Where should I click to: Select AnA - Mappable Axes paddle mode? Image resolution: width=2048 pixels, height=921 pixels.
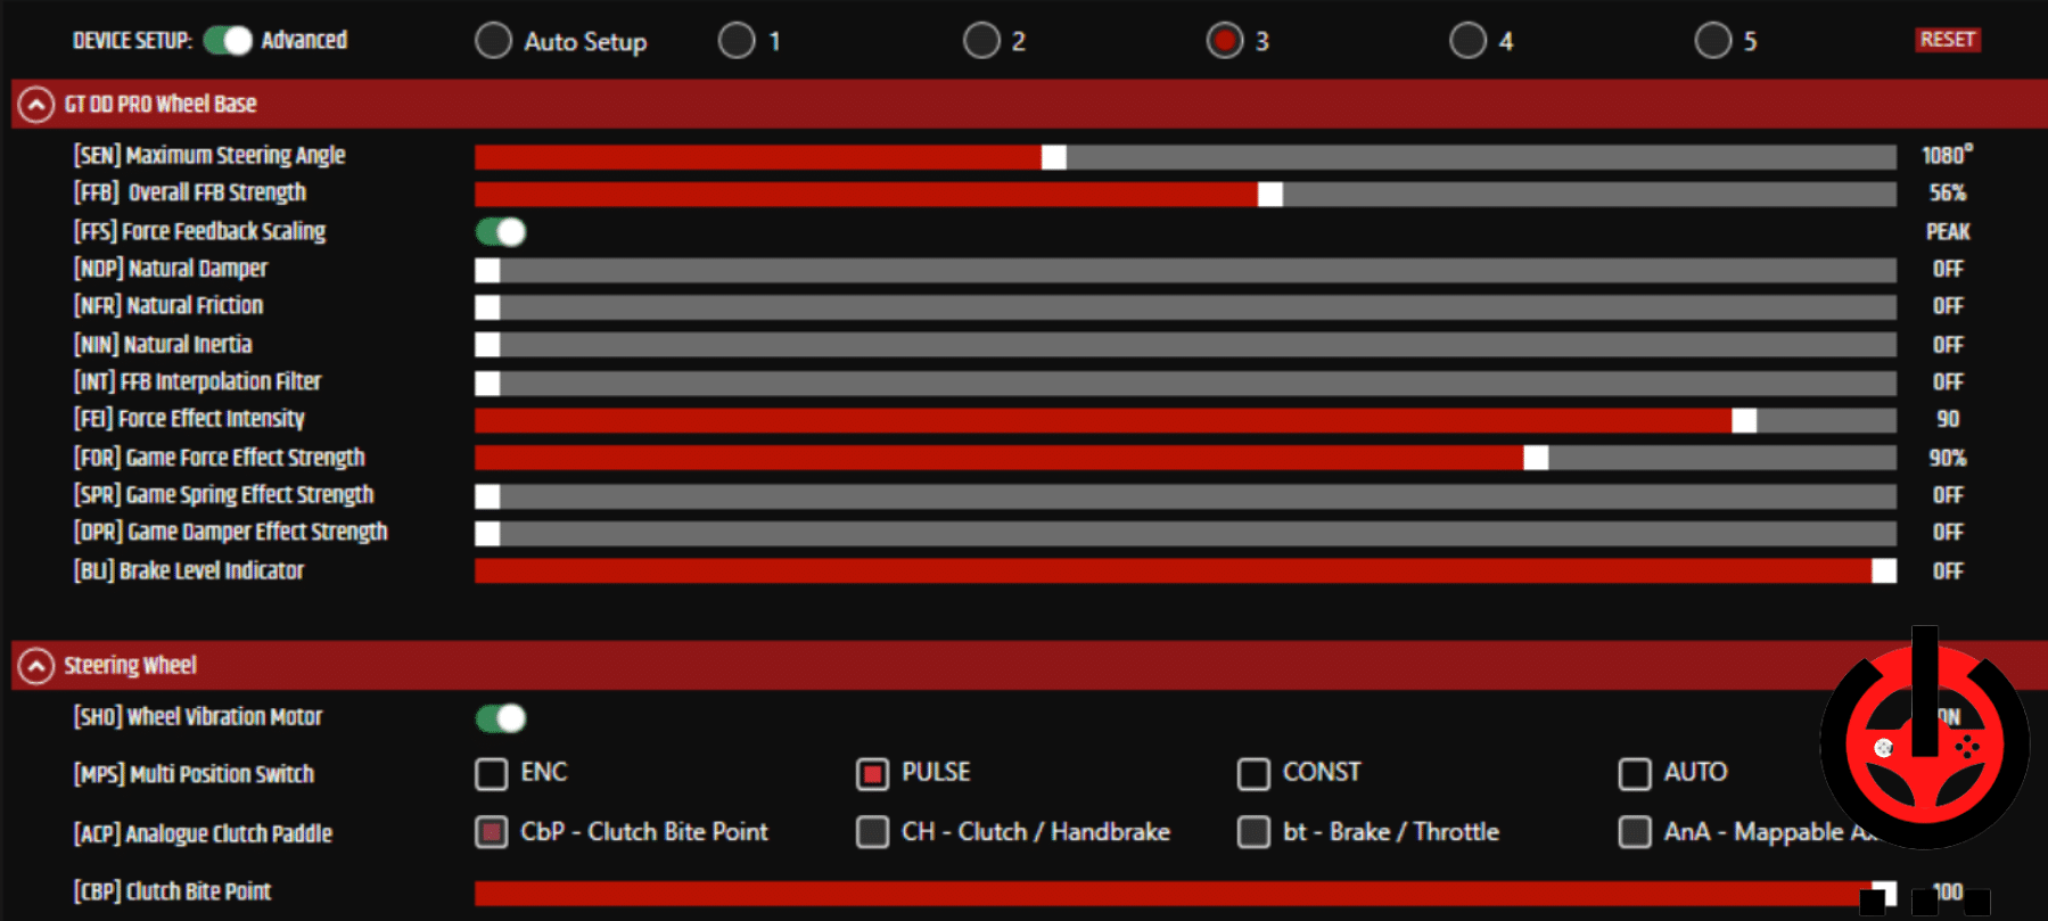[x=1635, y=832]
